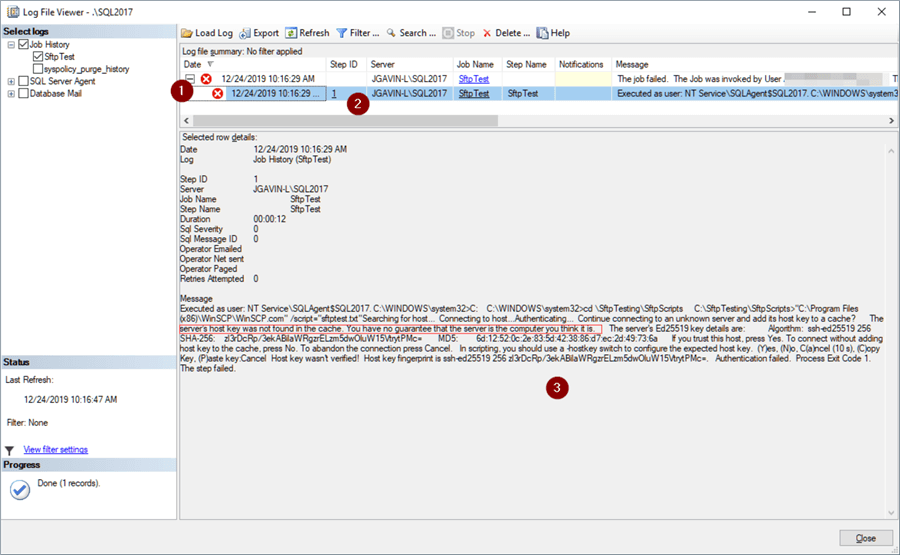Click the funnel icon beside View filter settings
This screenshot has height=555, width=900.
pyautogui.click(x=9, y=450)
